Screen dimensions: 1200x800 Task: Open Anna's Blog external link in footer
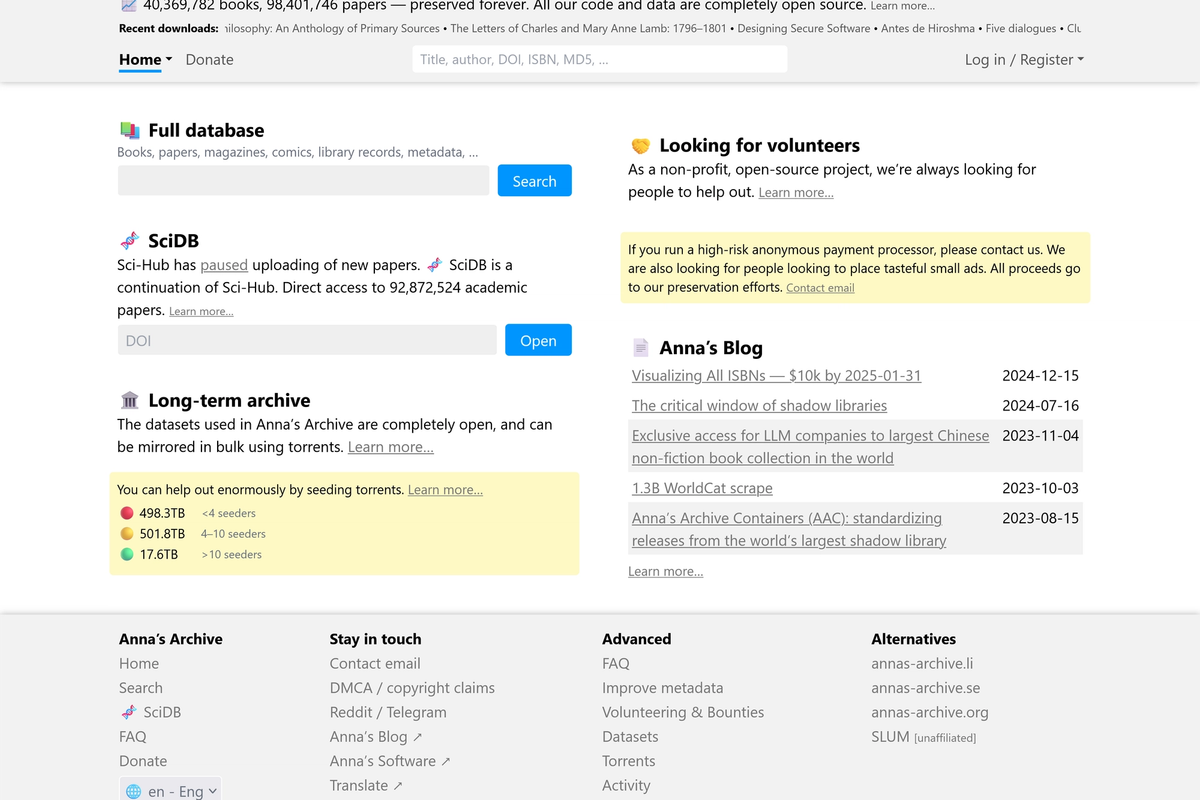click(376, 736)
